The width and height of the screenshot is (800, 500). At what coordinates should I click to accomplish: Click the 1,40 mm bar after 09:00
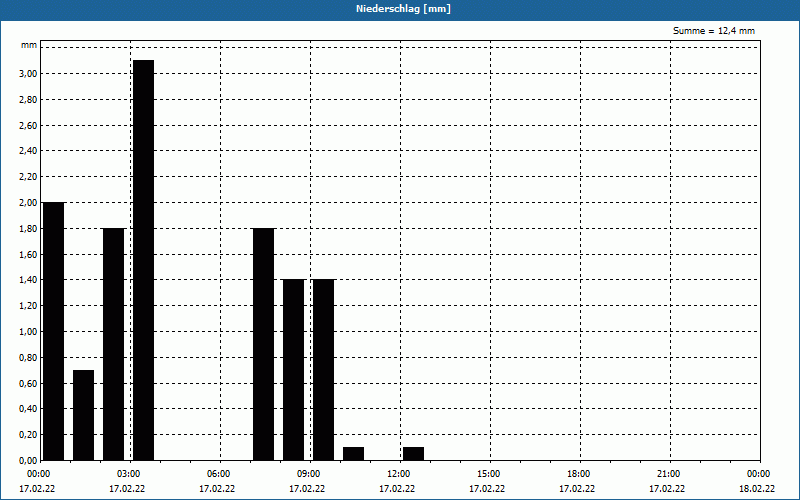click(323, 370)
